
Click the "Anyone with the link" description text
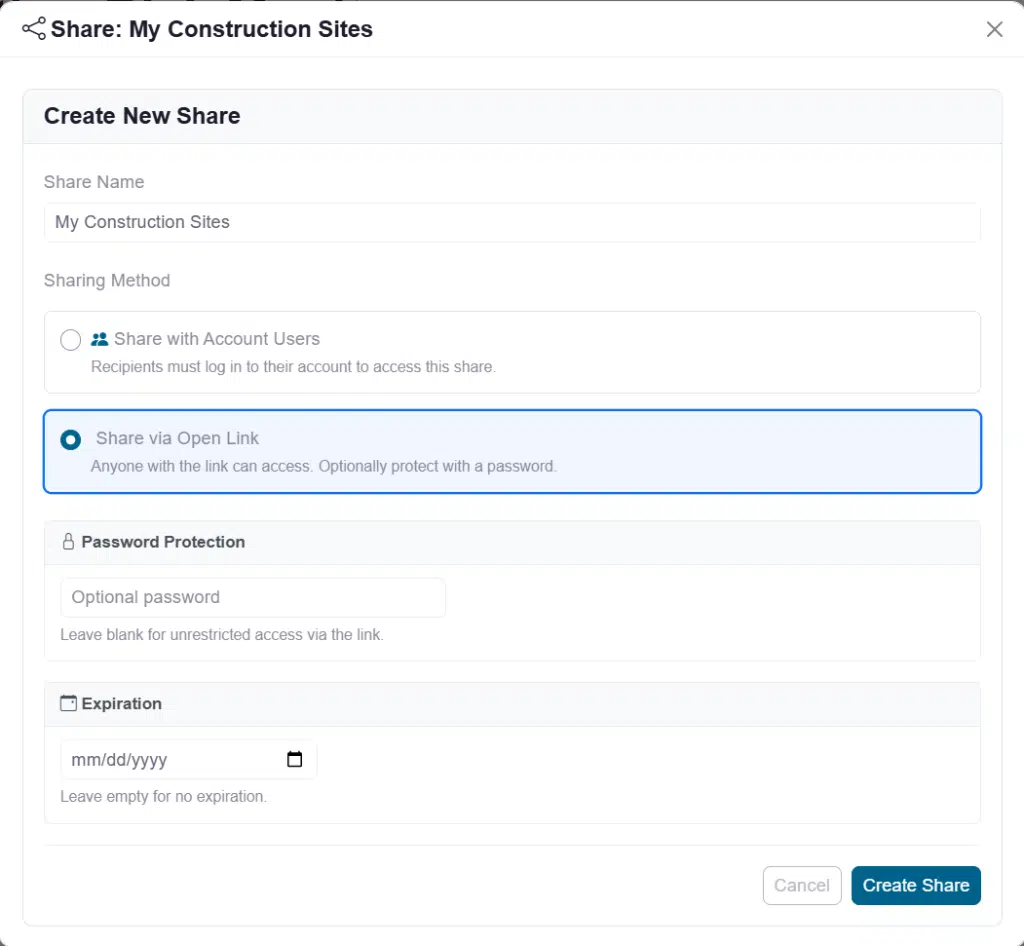point(323,466)
